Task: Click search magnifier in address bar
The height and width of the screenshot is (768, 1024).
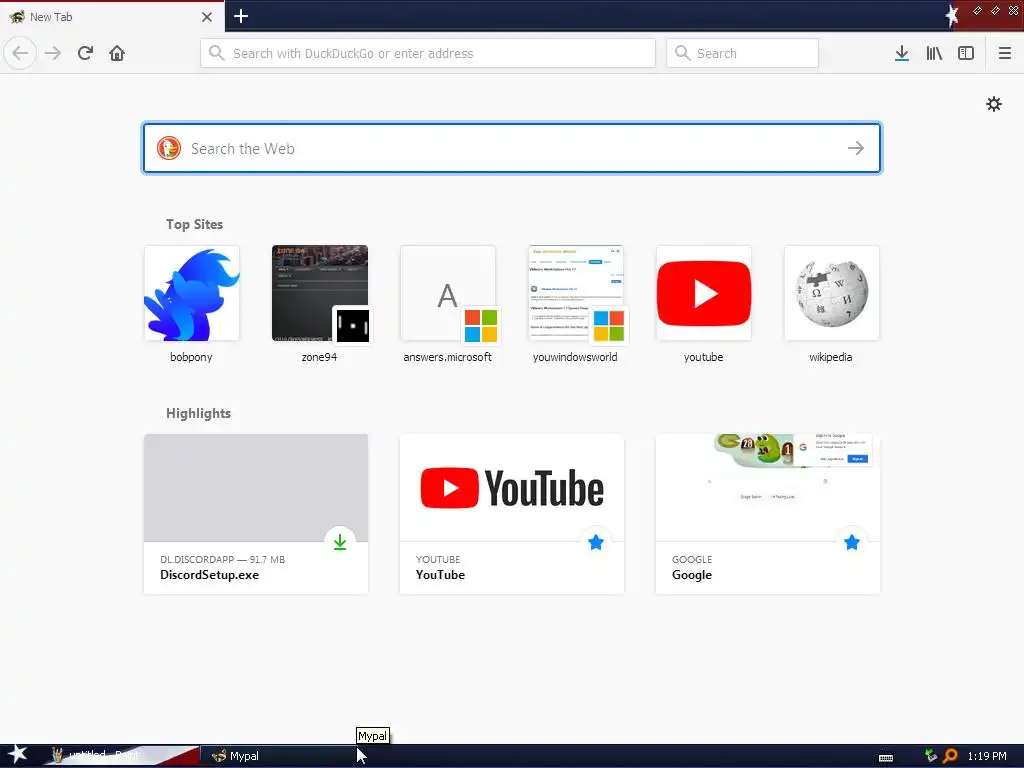Action: click(216, 53)
